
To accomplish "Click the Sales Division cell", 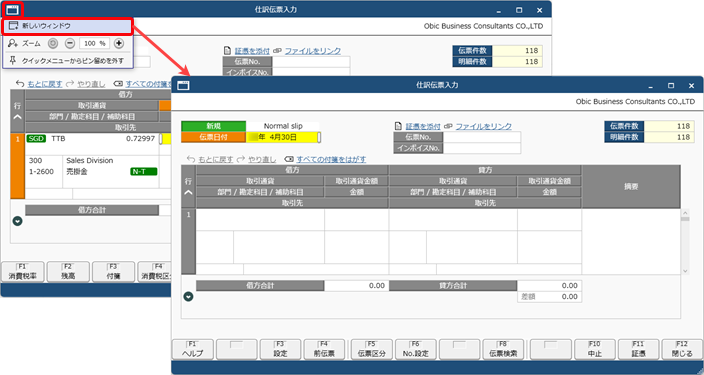I will pos(89,160).
